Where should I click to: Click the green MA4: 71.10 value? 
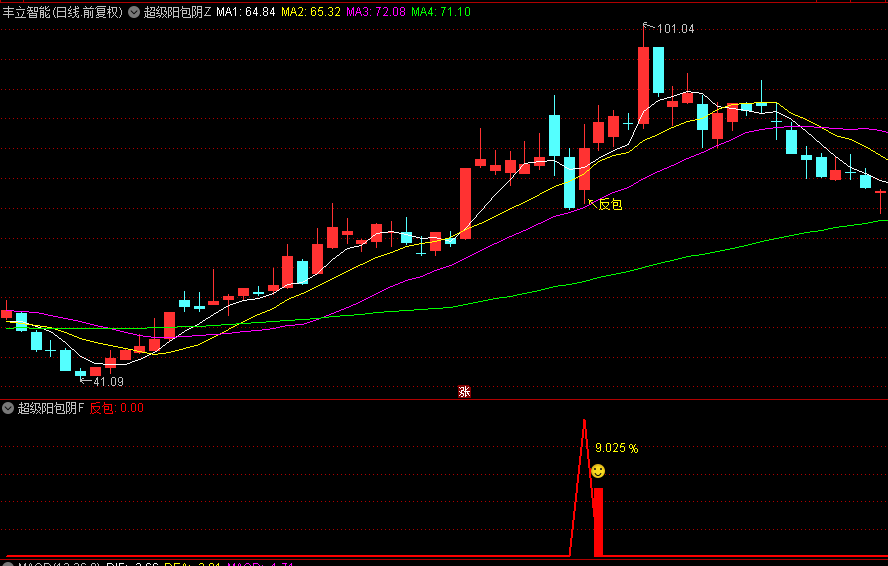(x=441, y=12)
